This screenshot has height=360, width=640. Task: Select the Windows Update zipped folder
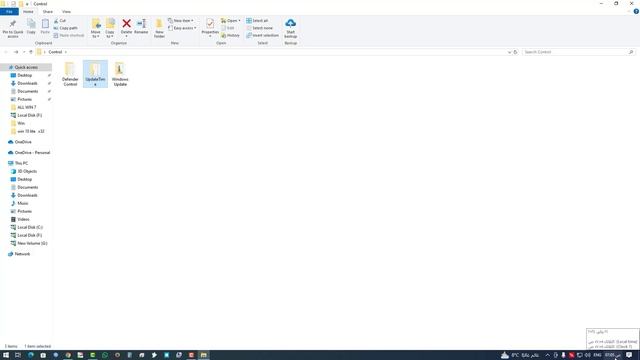point(120,74)
